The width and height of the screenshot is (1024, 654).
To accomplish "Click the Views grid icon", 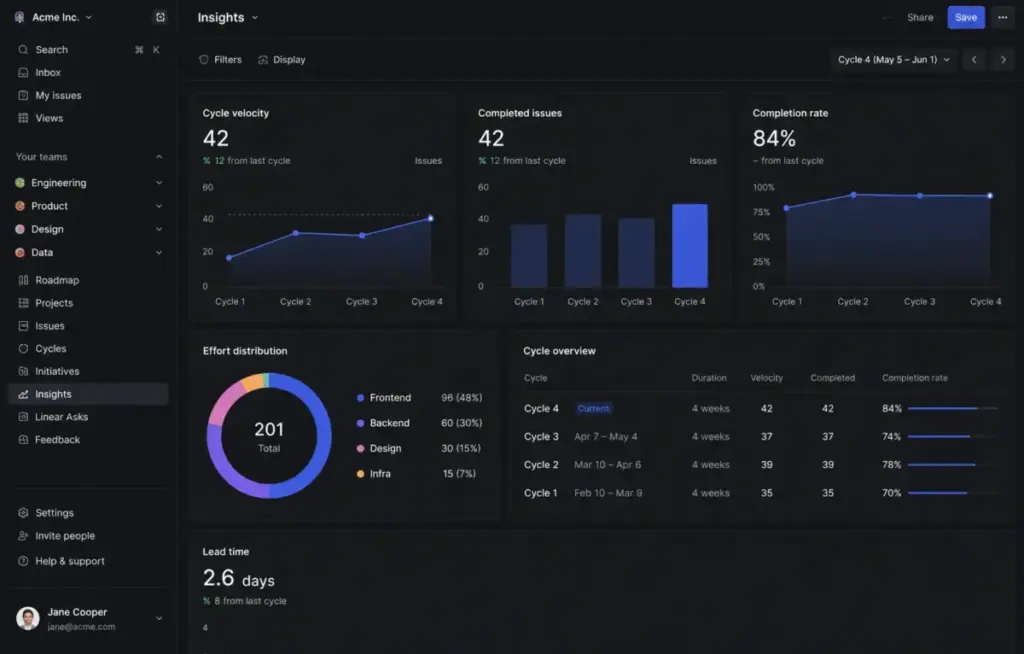I will point(23,118).
